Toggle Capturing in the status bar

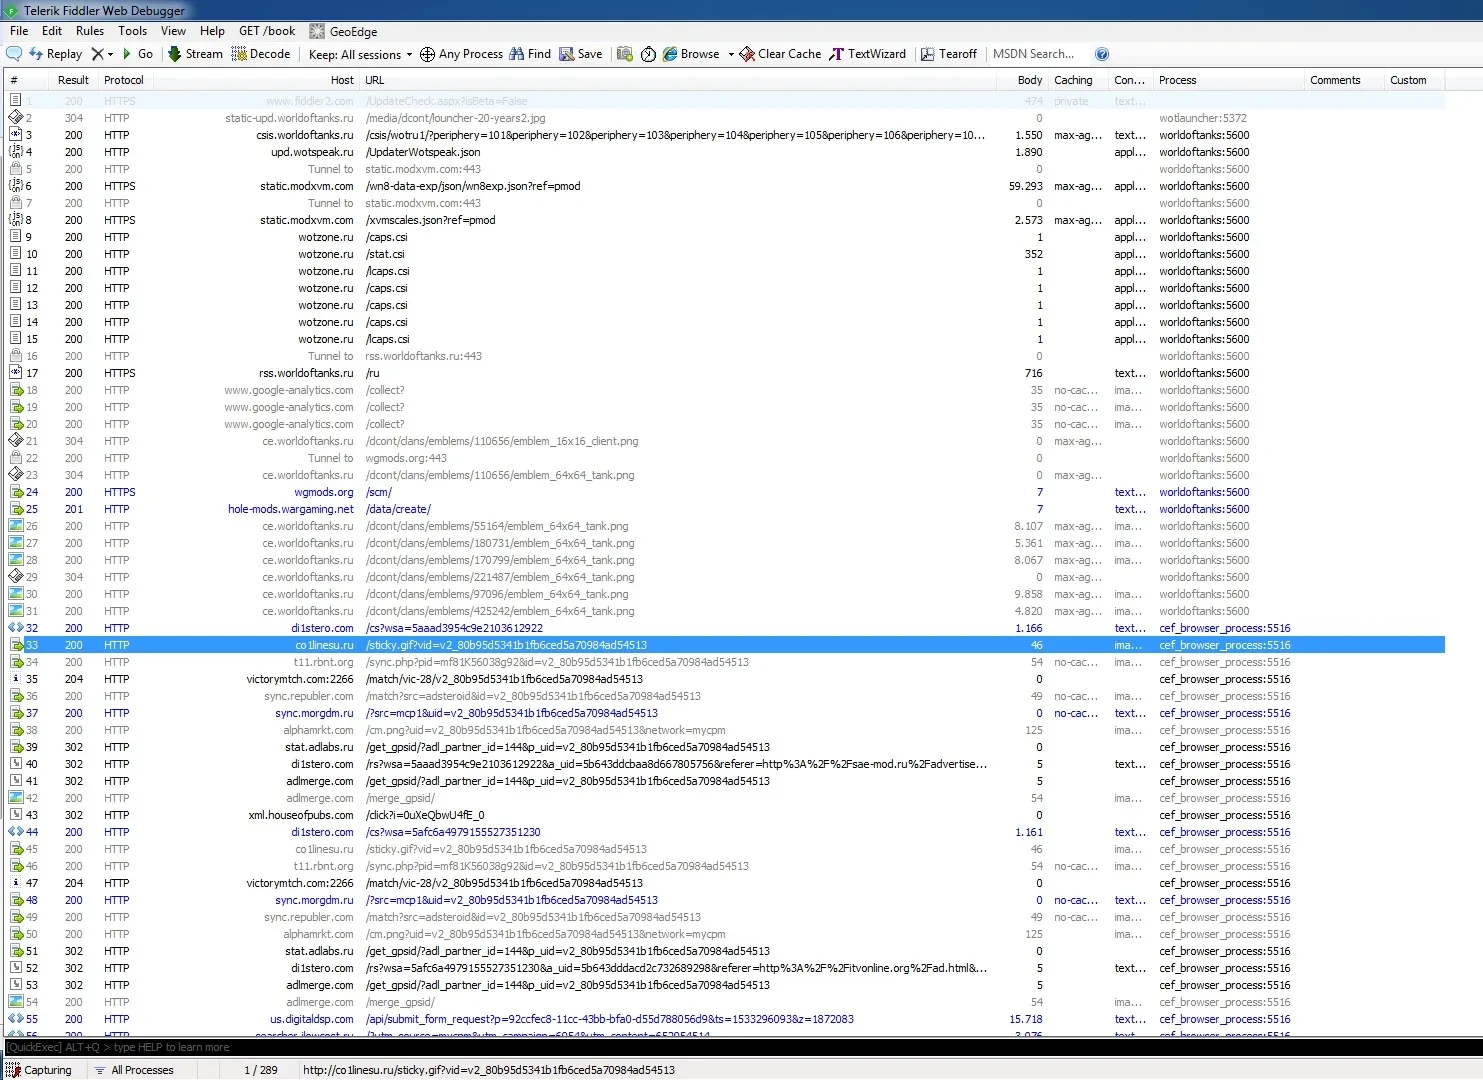40,1070
